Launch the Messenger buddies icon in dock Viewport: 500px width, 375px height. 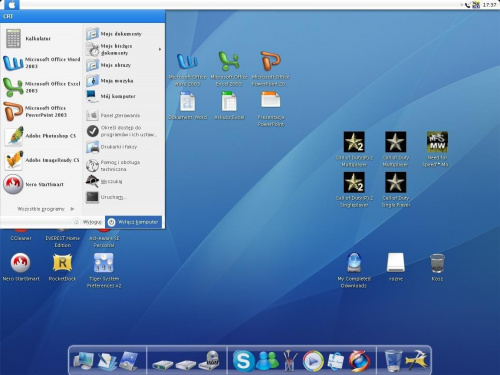[267, 360]
